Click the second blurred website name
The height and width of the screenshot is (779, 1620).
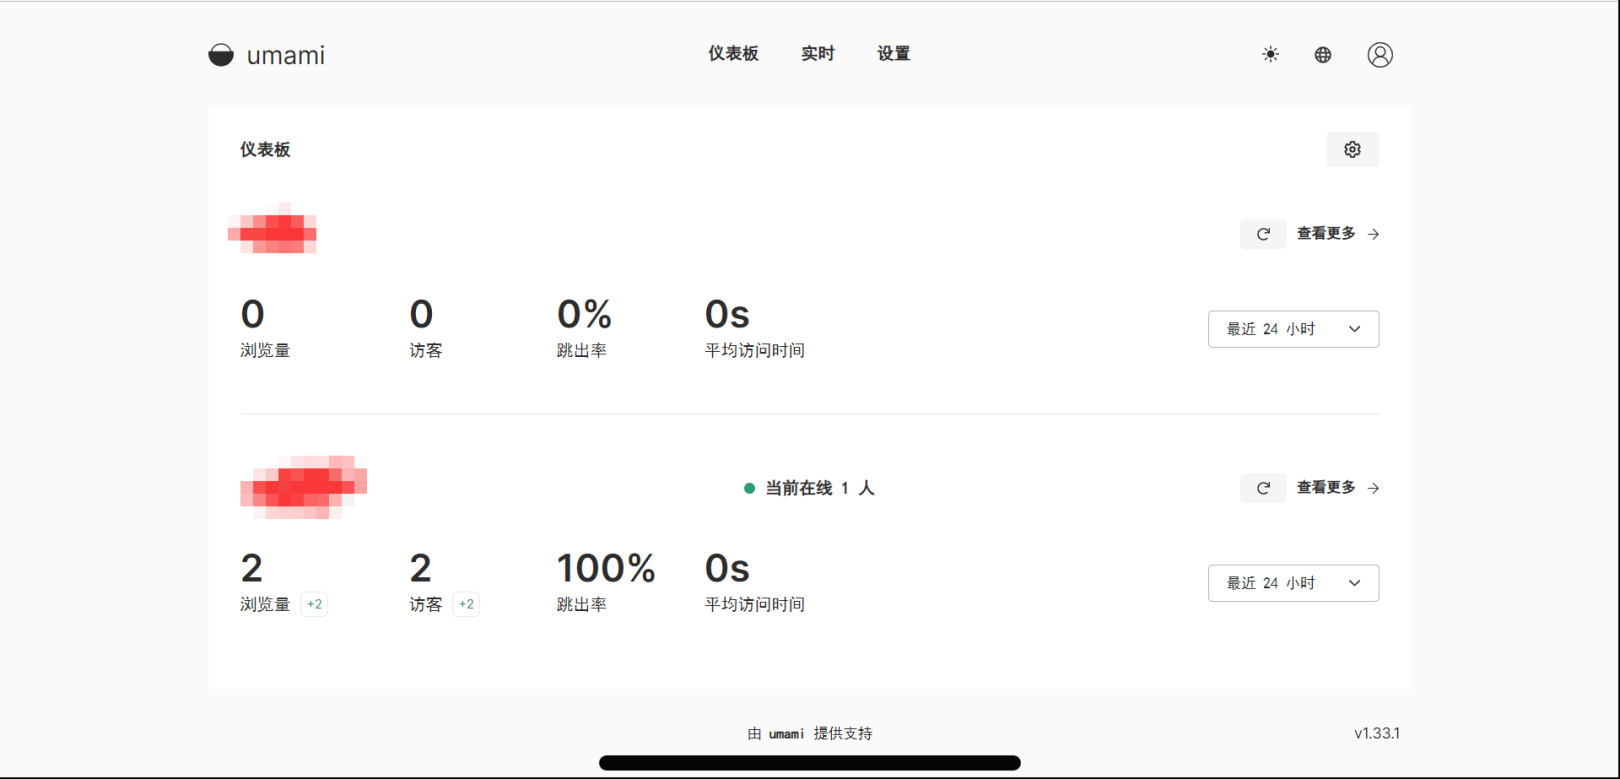(x=304, y=487)
